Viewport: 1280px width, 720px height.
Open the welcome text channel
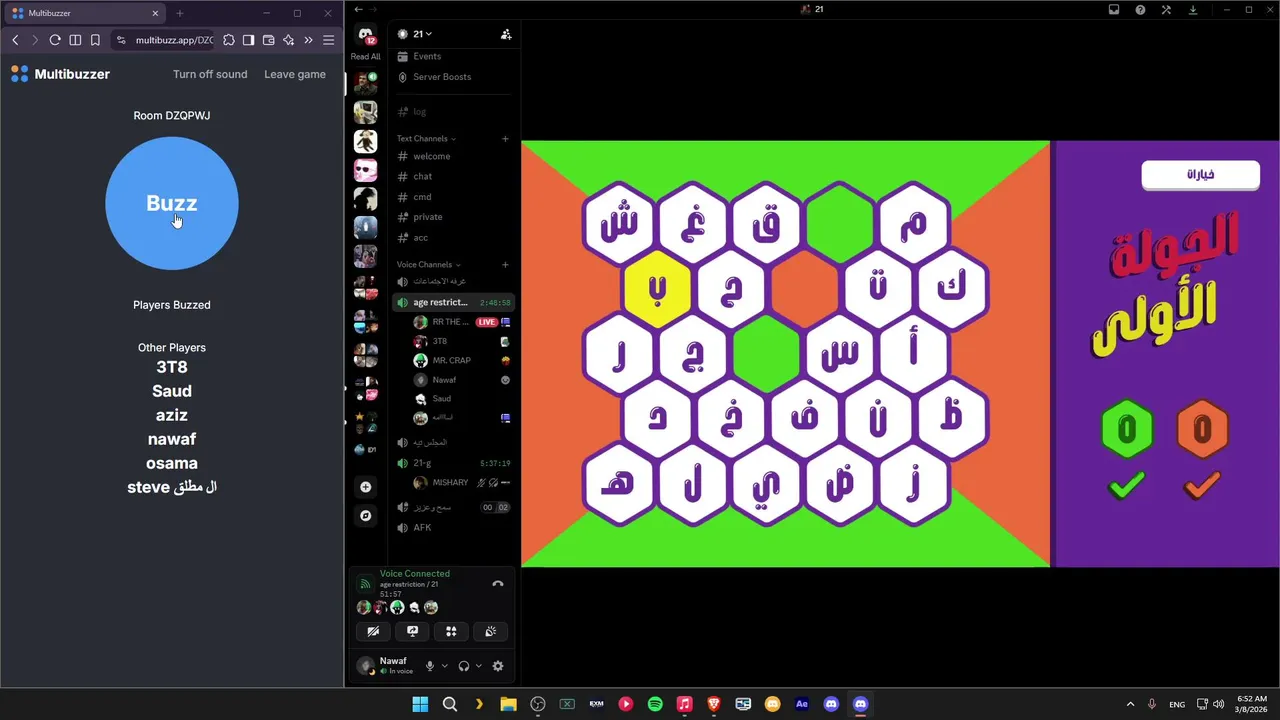tap(431, 156)
